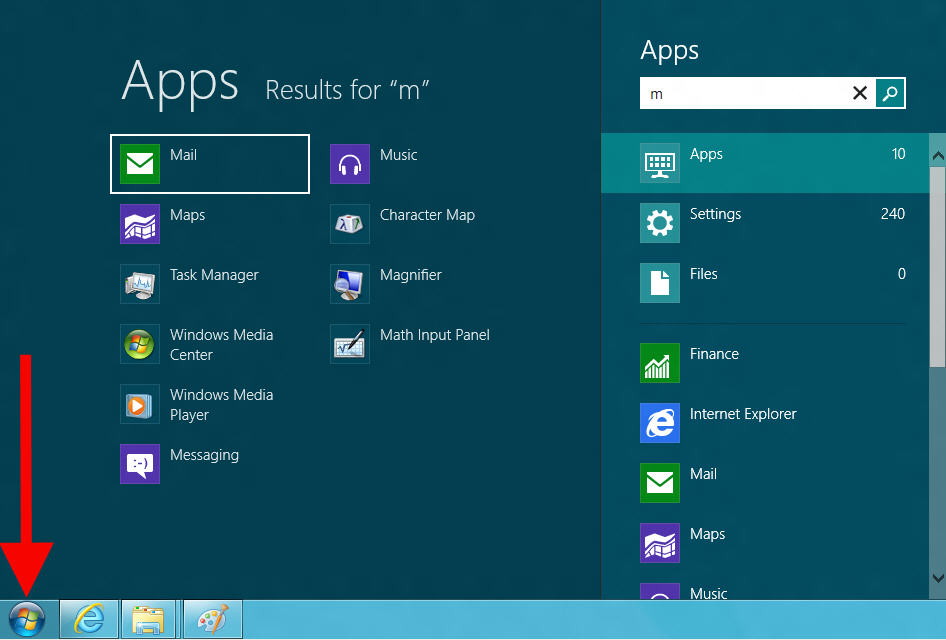Image resolution: width=946 pixels, height=640 pixels.
Task: Open the Mail app icon in results
Action: 140,163
